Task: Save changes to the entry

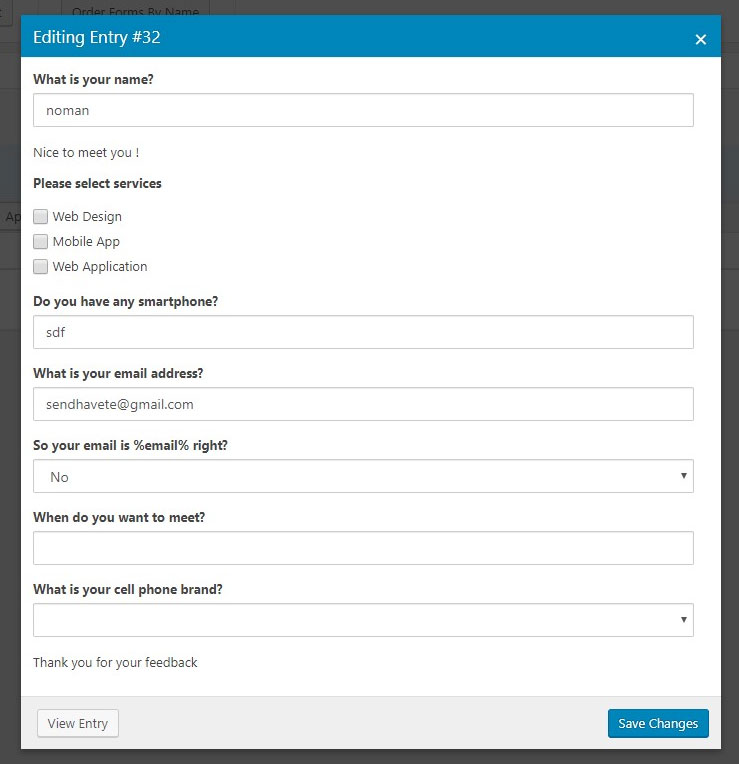Action: [x=658, y=723]
